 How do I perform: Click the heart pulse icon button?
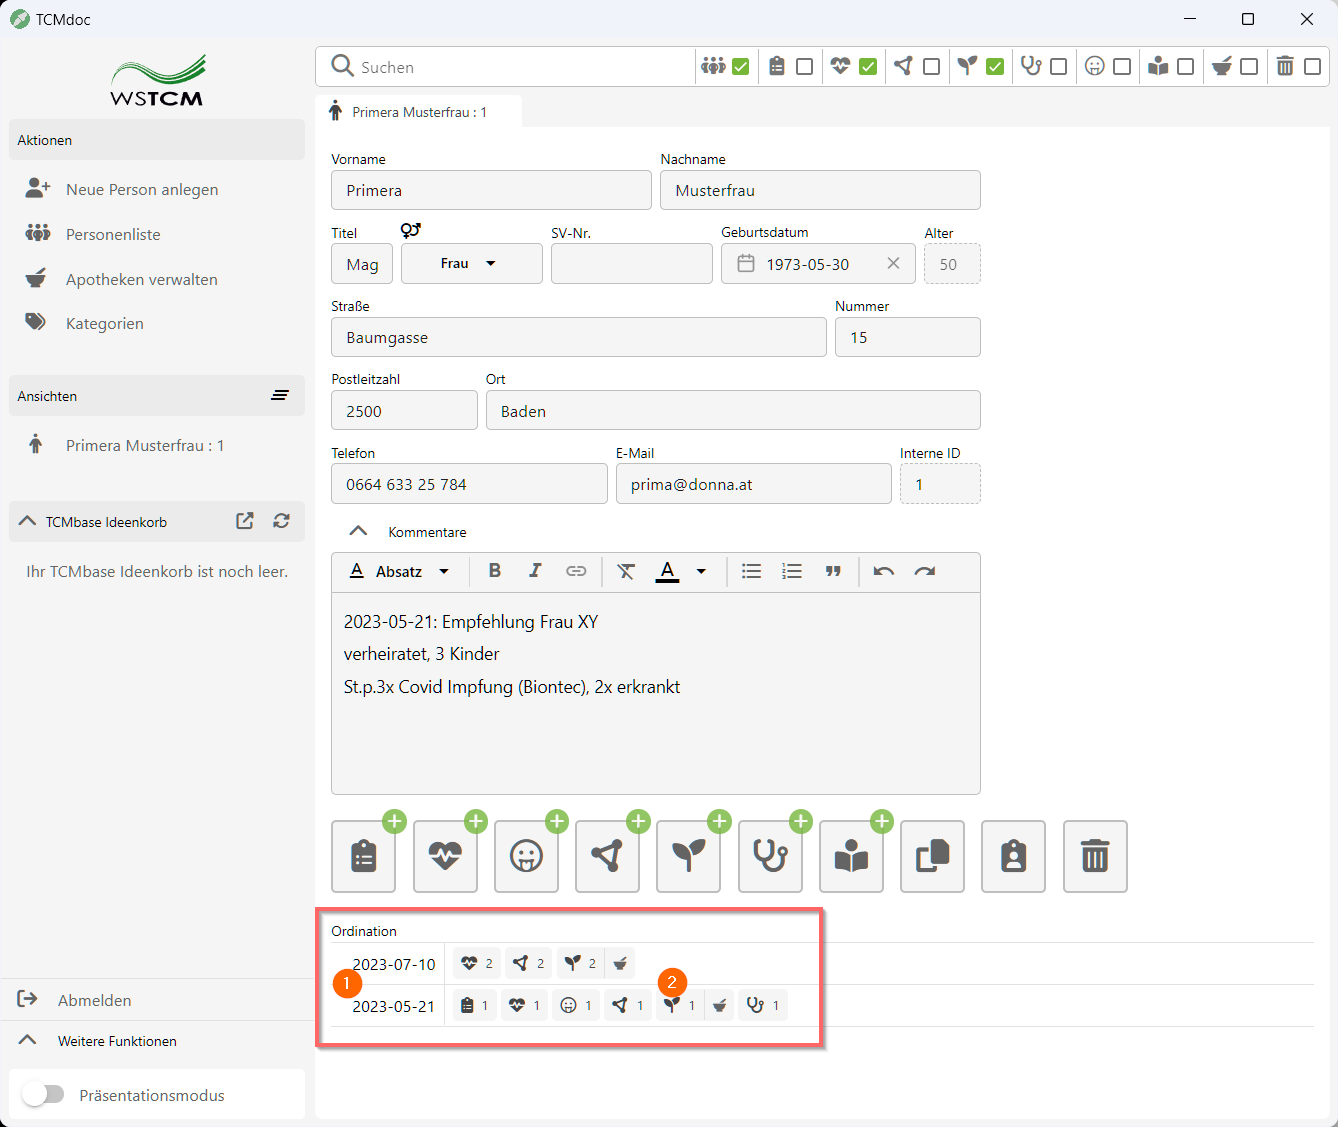pyautogui.click(x=445, y=857)
